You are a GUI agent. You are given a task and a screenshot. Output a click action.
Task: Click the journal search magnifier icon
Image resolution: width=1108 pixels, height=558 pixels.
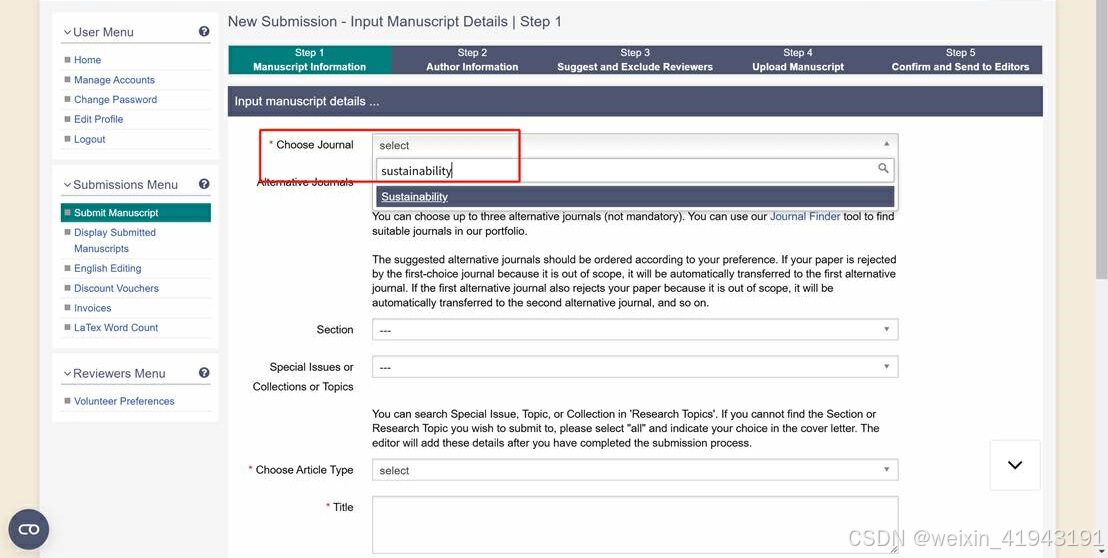tap(883, 169)
